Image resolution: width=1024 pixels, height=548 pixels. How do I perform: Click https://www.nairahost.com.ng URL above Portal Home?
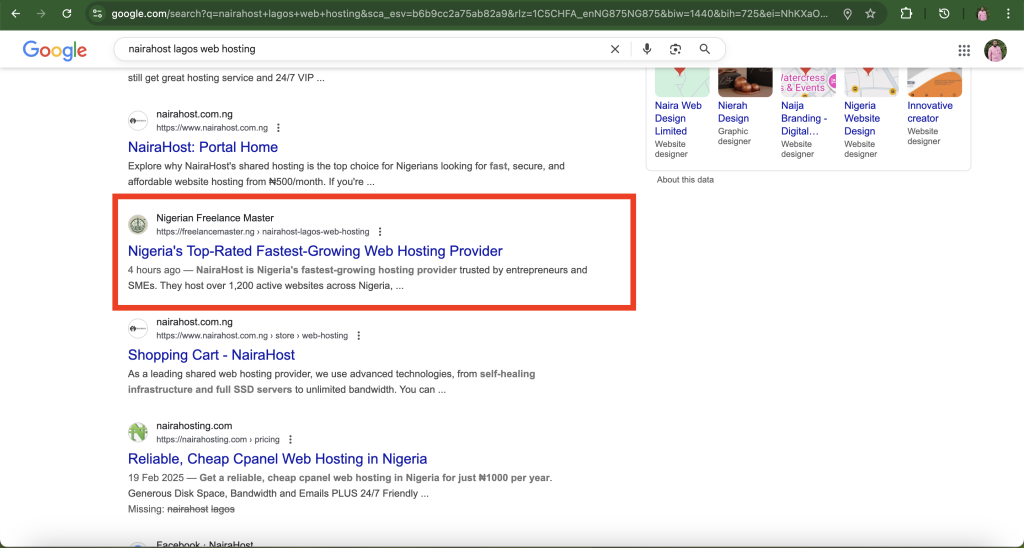(x=212, y=128)
